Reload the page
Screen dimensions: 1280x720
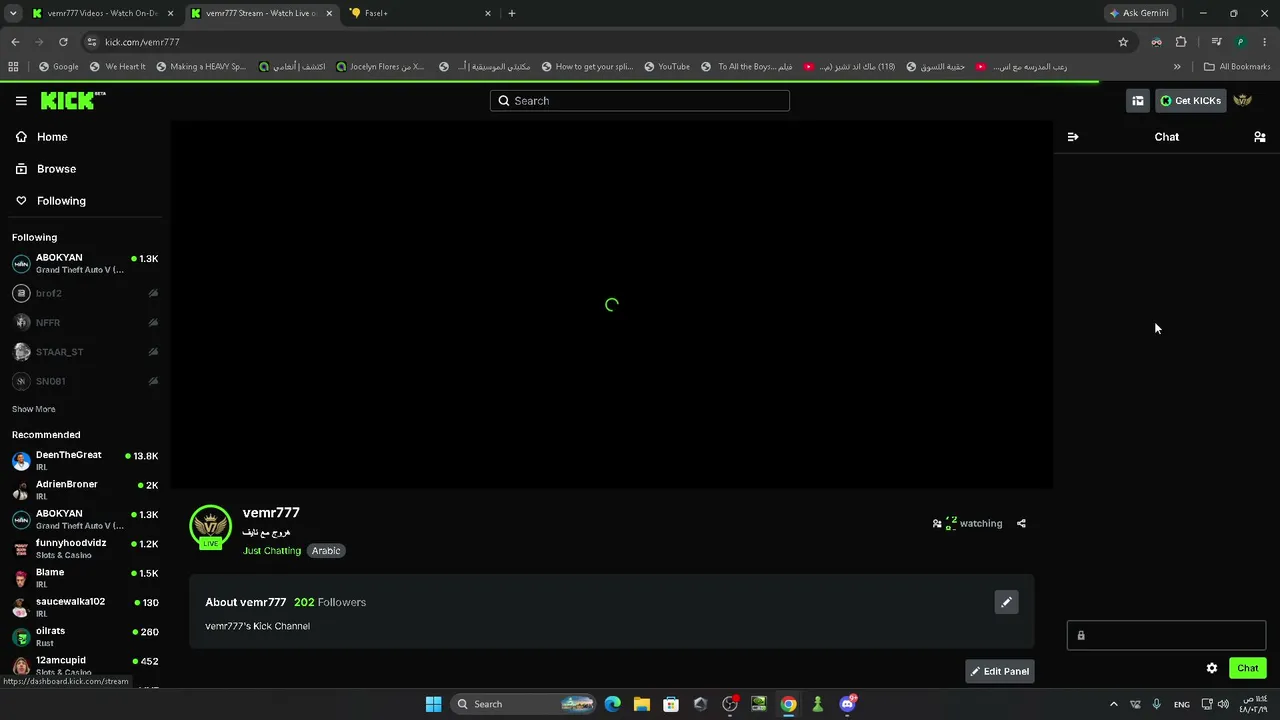pos(63,42)
